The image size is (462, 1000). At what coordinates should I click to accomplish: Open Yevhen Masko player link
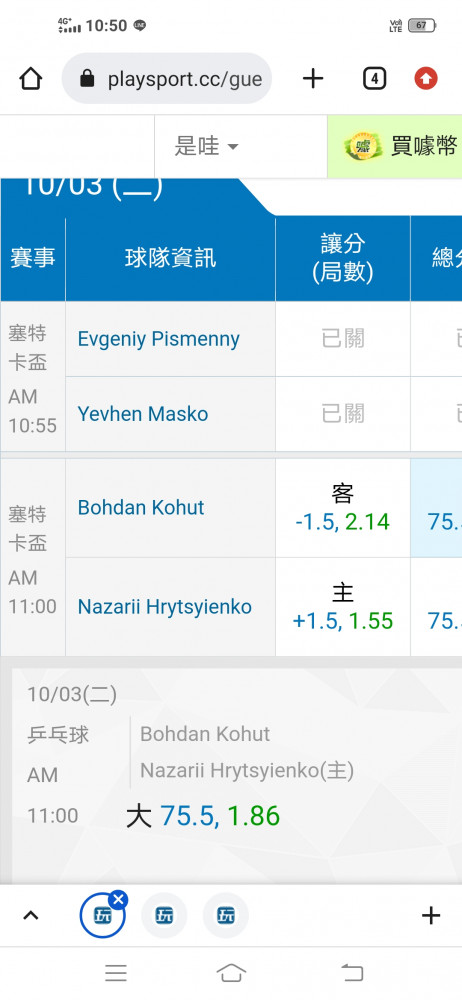pos(143,414)
